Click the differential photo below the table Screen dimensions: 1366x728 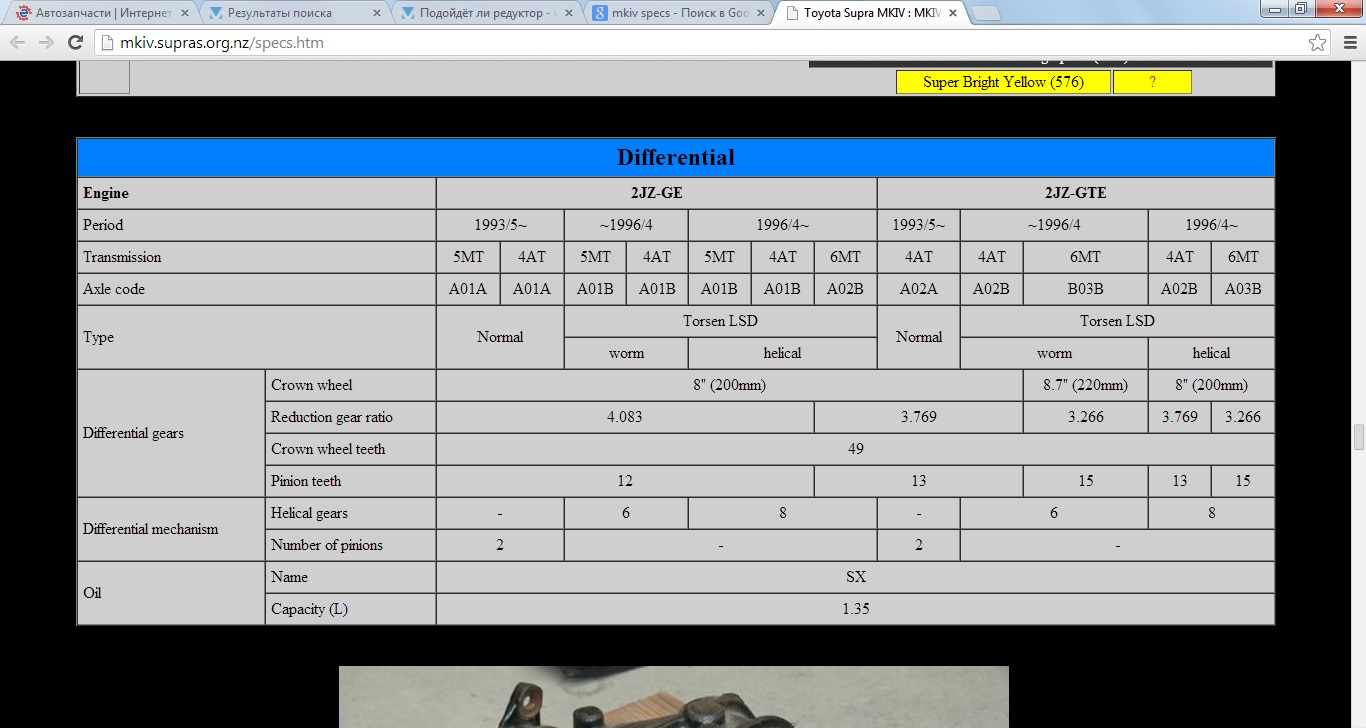pos(673,697)
